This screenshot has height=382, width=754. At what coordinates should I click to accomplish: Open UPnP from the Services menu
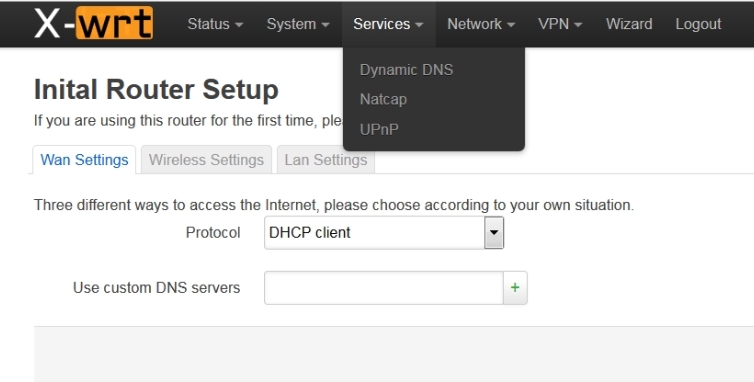[x=379, y=129]
